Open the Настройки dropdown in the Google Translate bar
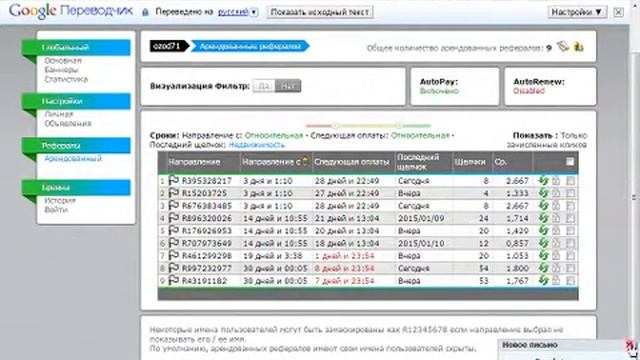Viewport: 640px width, 360px height. tap(577, 12)
